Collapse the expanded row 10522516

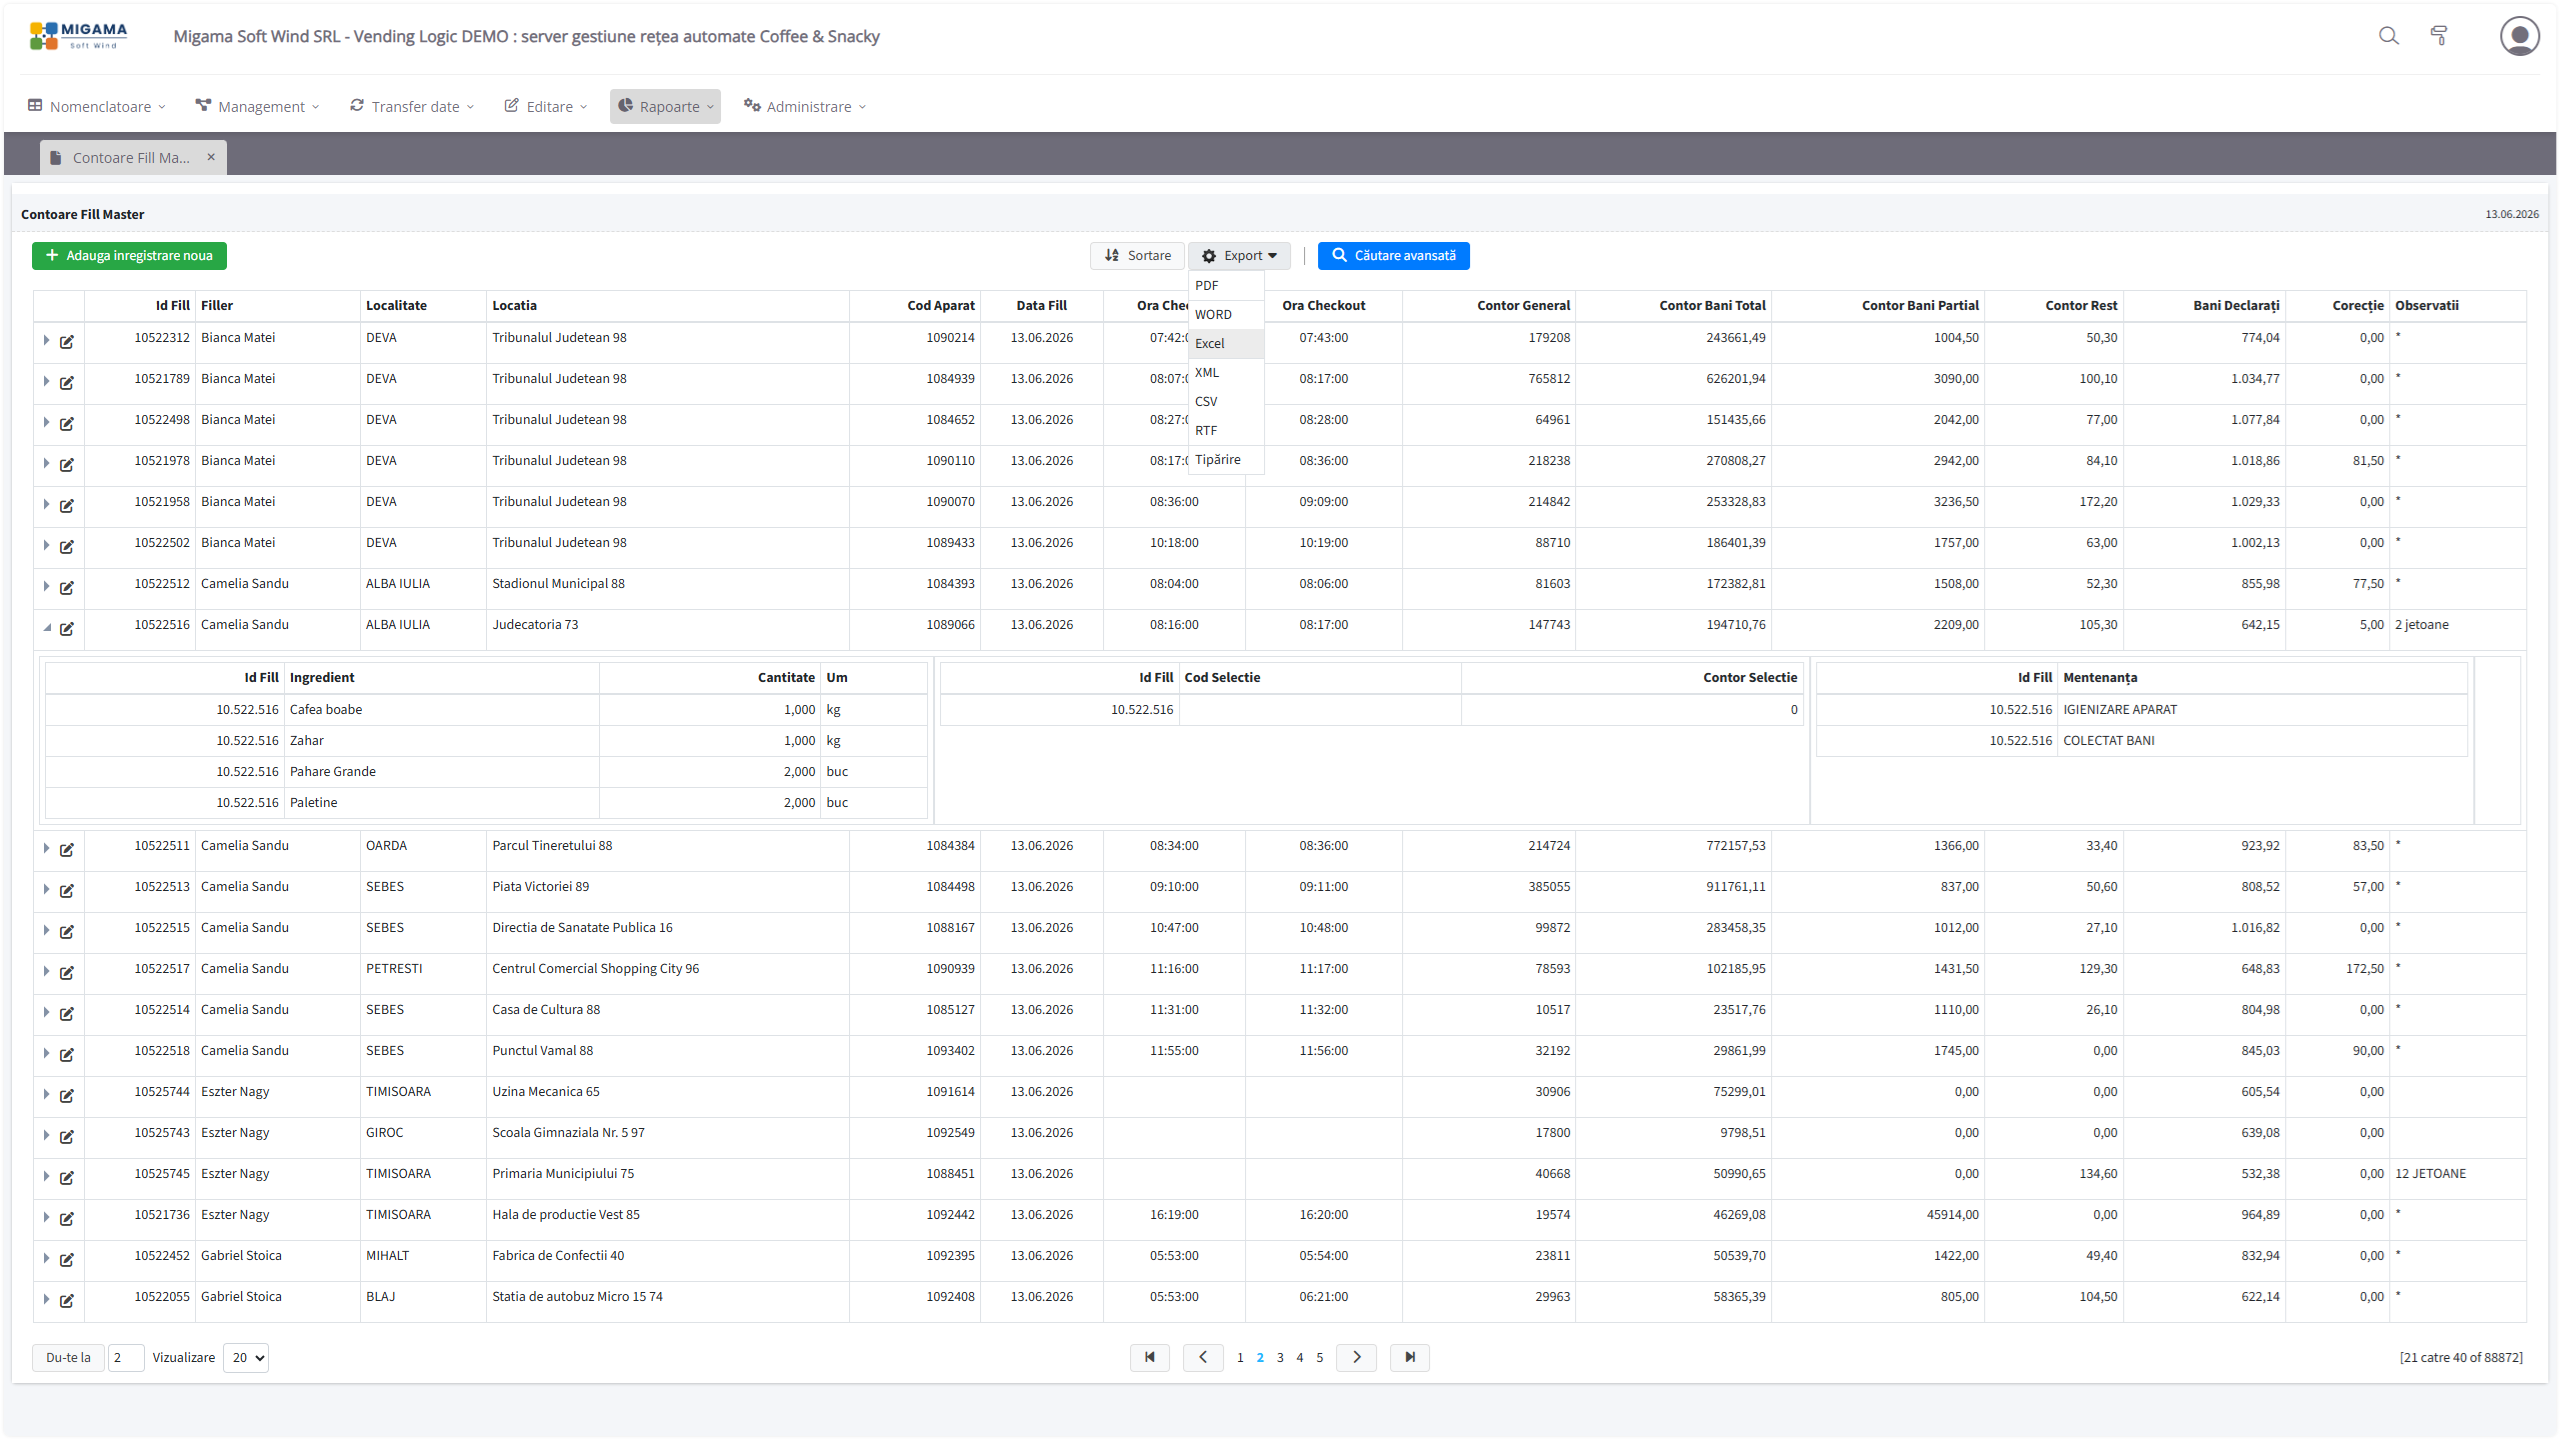46,628
